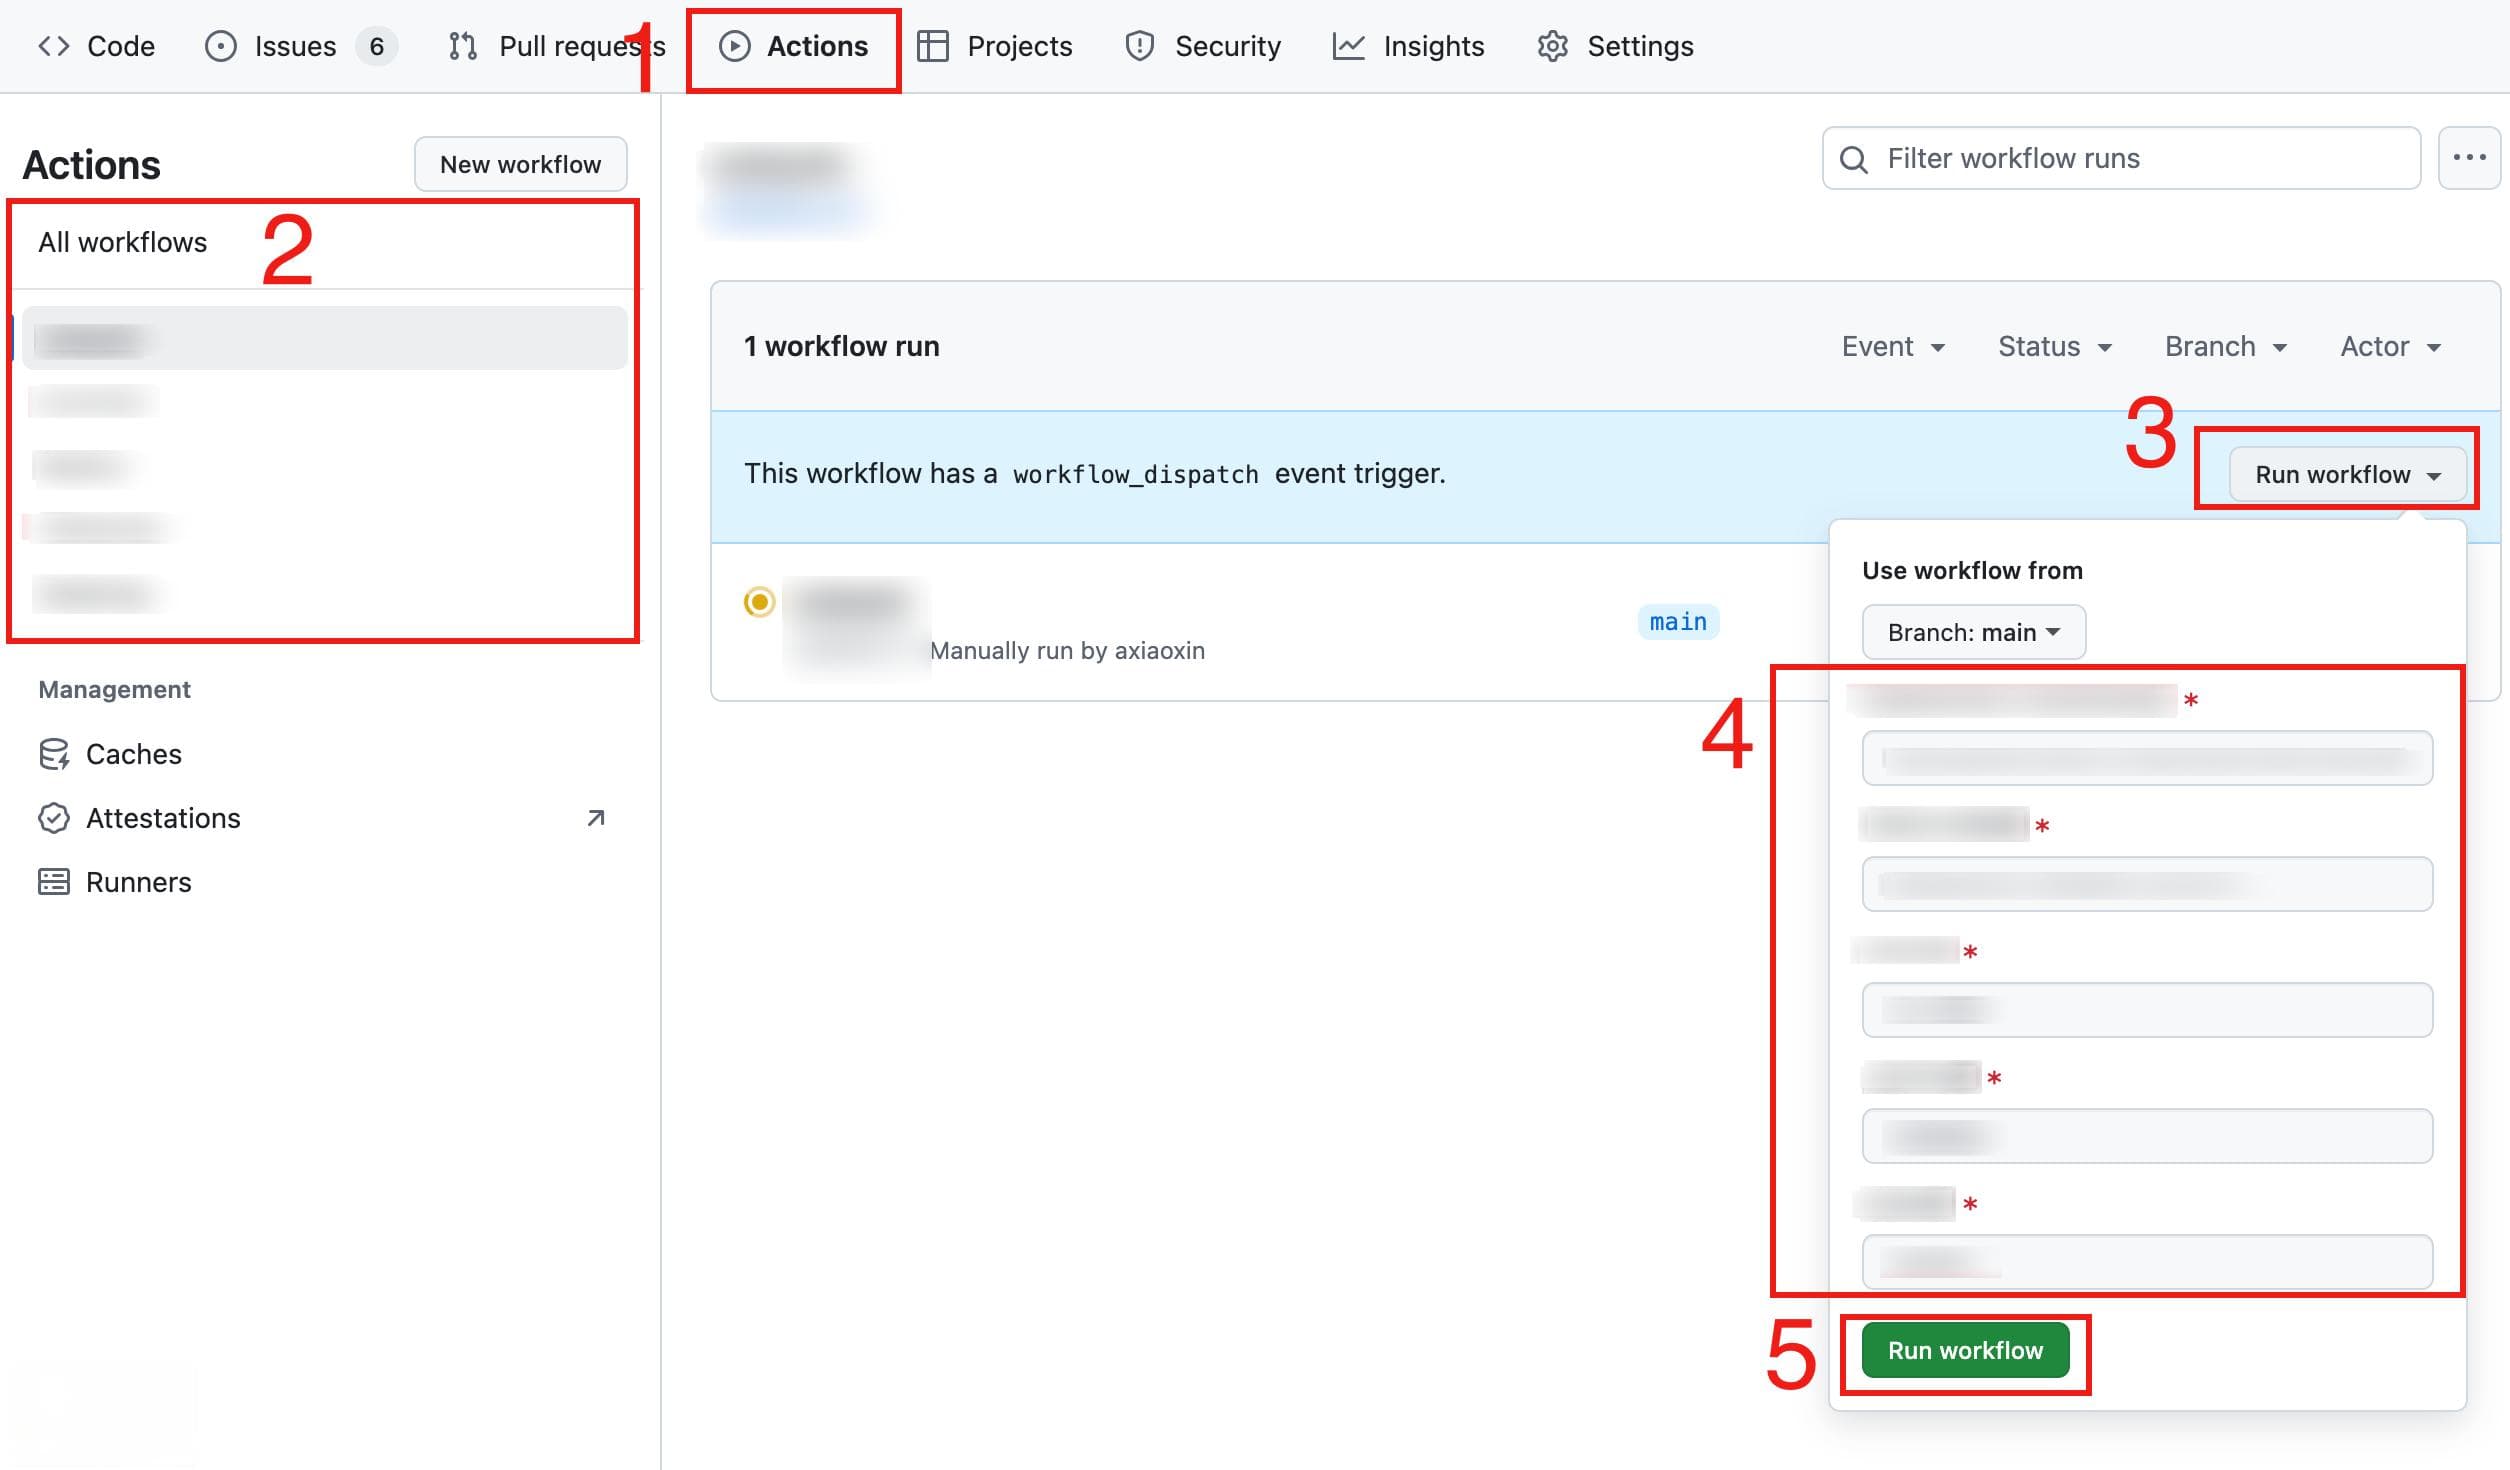Screen dimensions: 2510x1470
Task: Click the Issues count badge showing 6
Action: 377,46
